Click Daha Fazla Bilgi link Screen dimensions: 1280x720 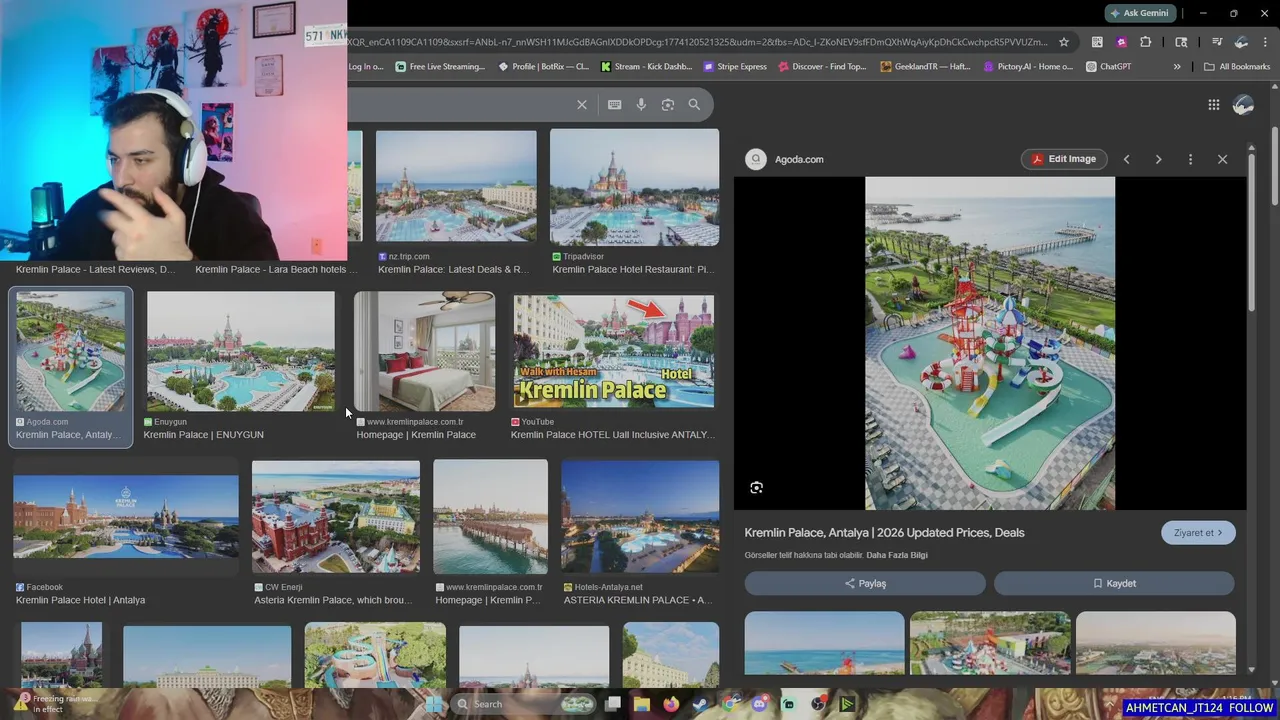[x=897, y=555]
